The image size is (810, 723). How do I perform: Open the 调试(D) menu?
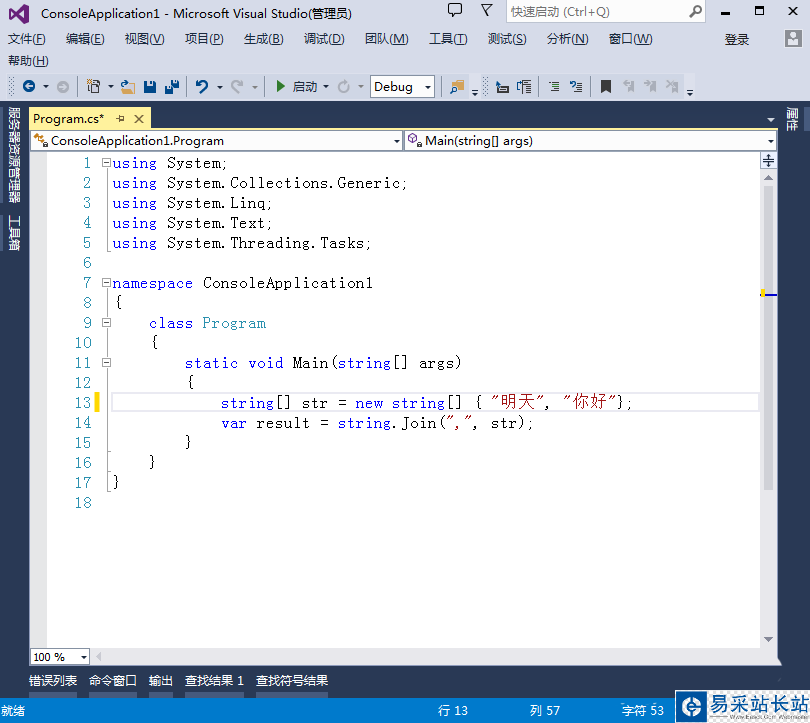coord(324,39)
